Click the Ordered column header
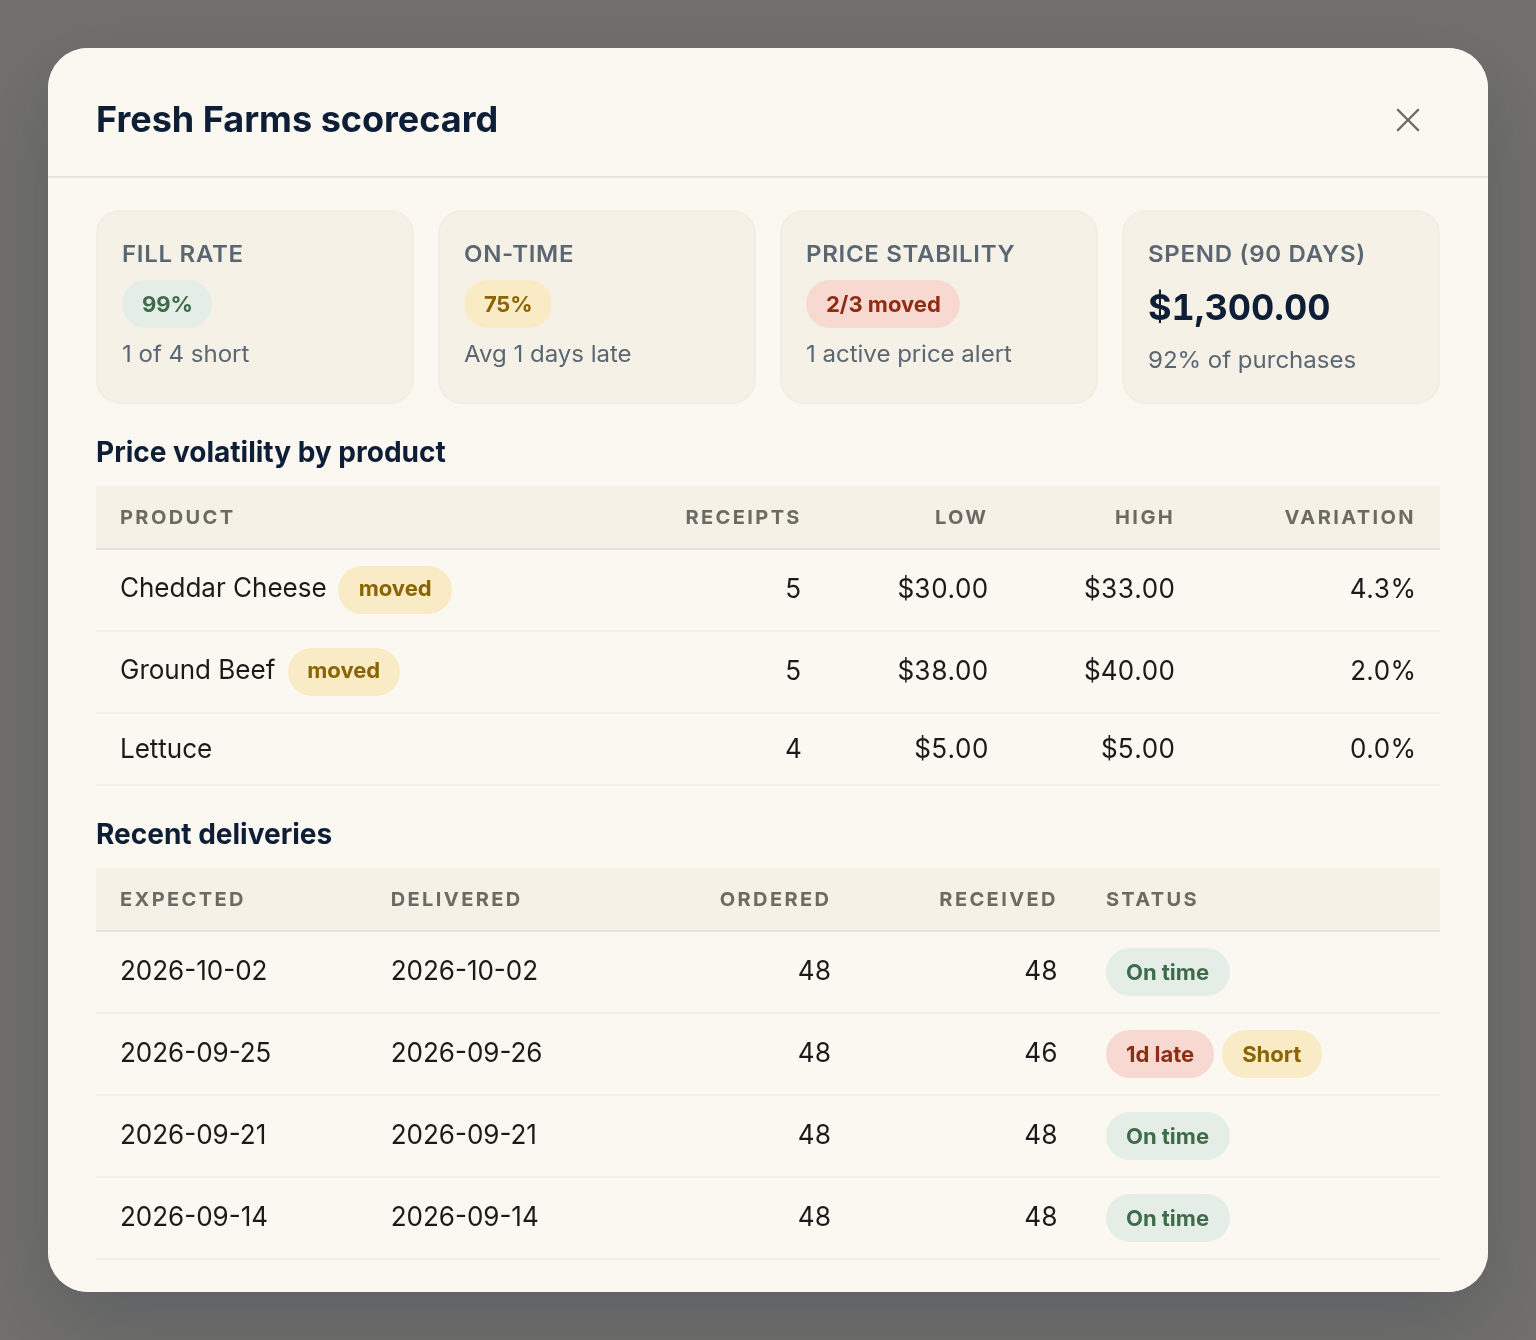1536x1340 pixels. point(774,899)
